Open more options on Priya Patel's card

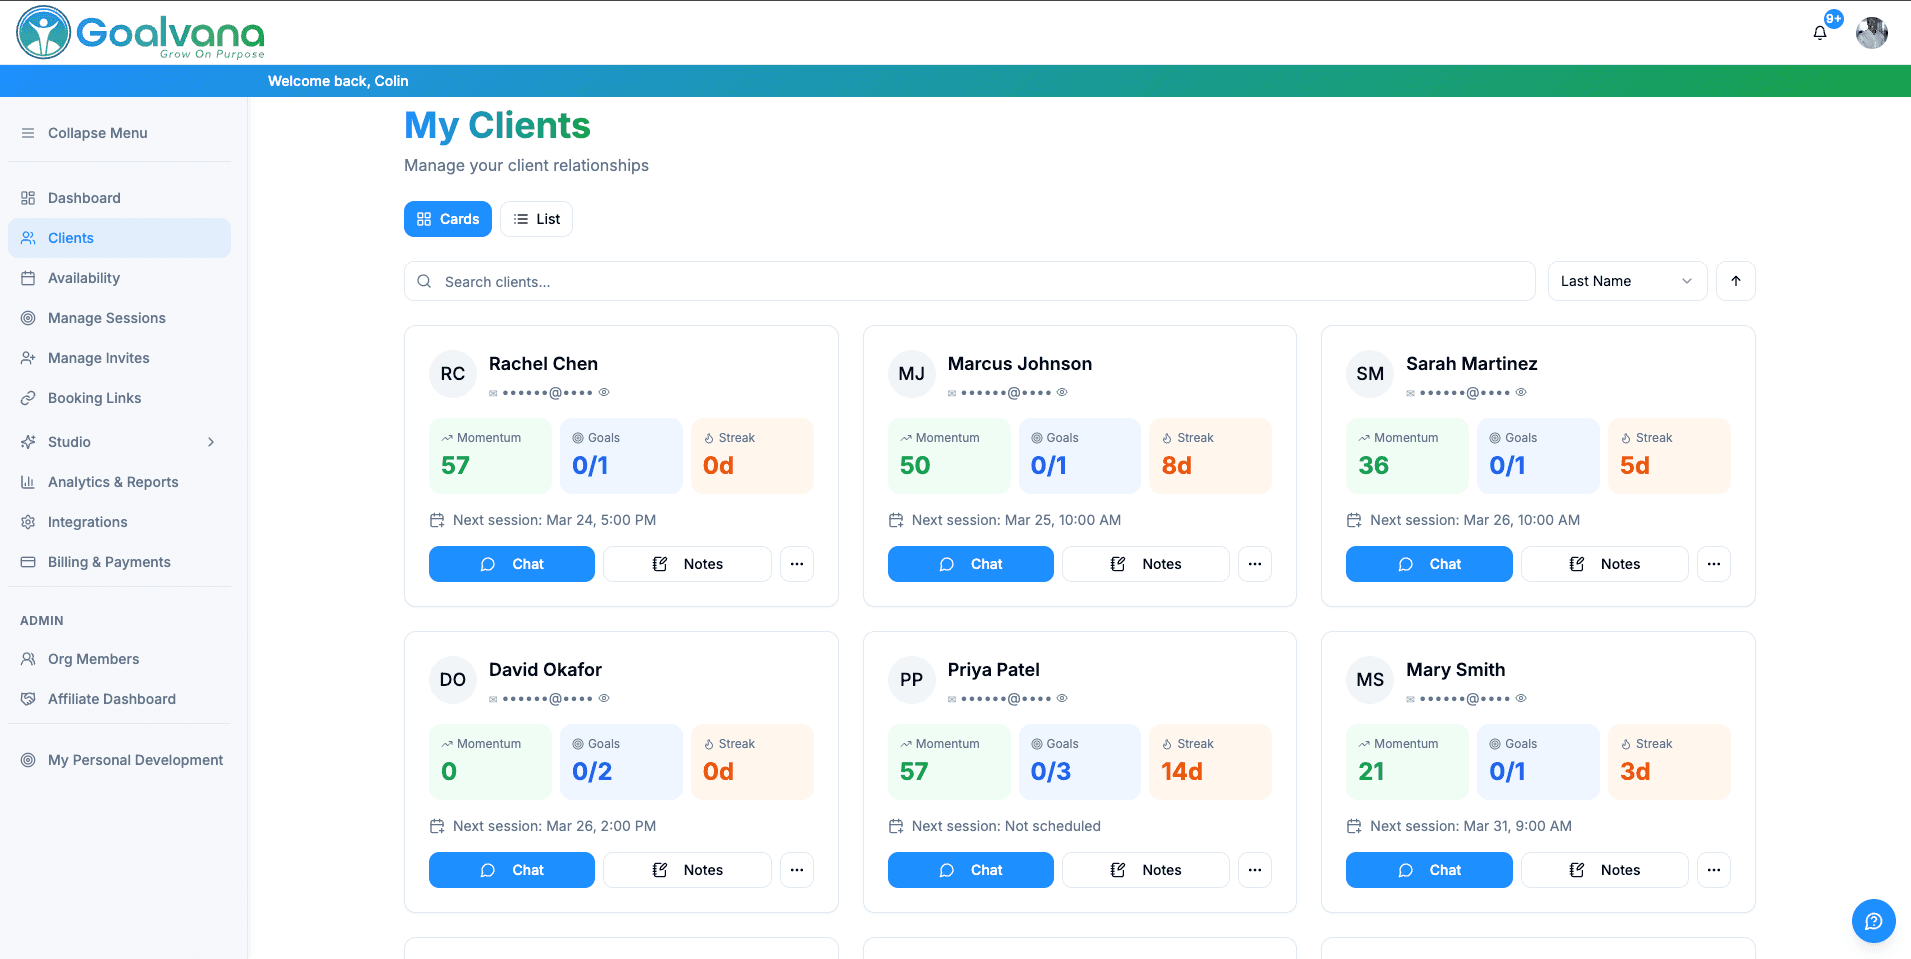click(1254, 870)
